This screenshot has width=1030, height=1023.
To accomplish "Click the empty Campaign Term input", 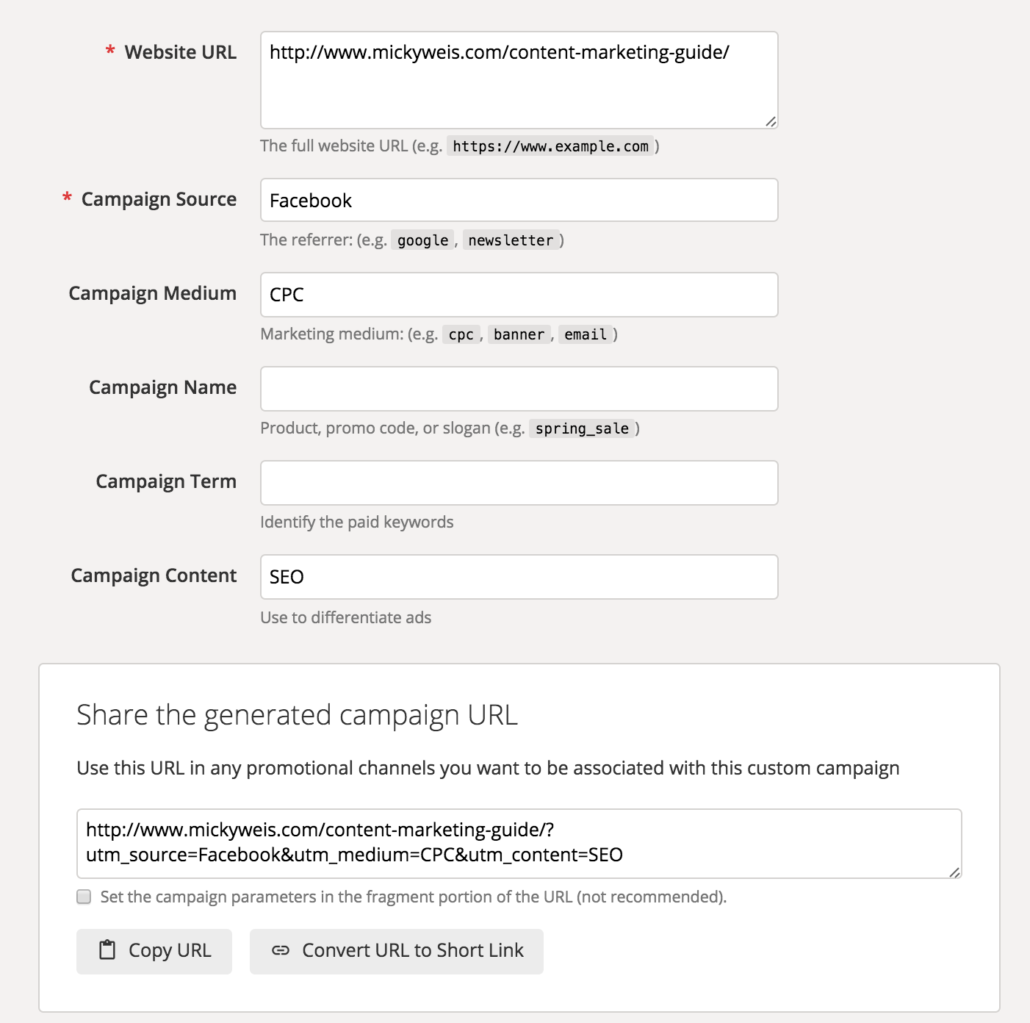I will [x=518, y=482].
